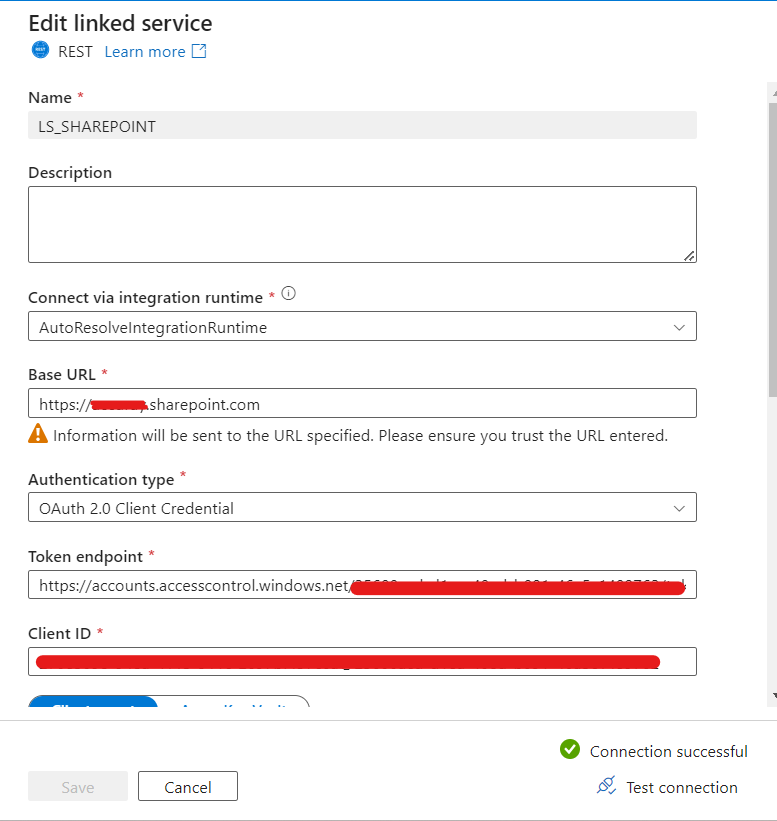Click the LS_SHAREPOINT Name field
The height and width of the screenshot is (821, 777).
[362, 126]
